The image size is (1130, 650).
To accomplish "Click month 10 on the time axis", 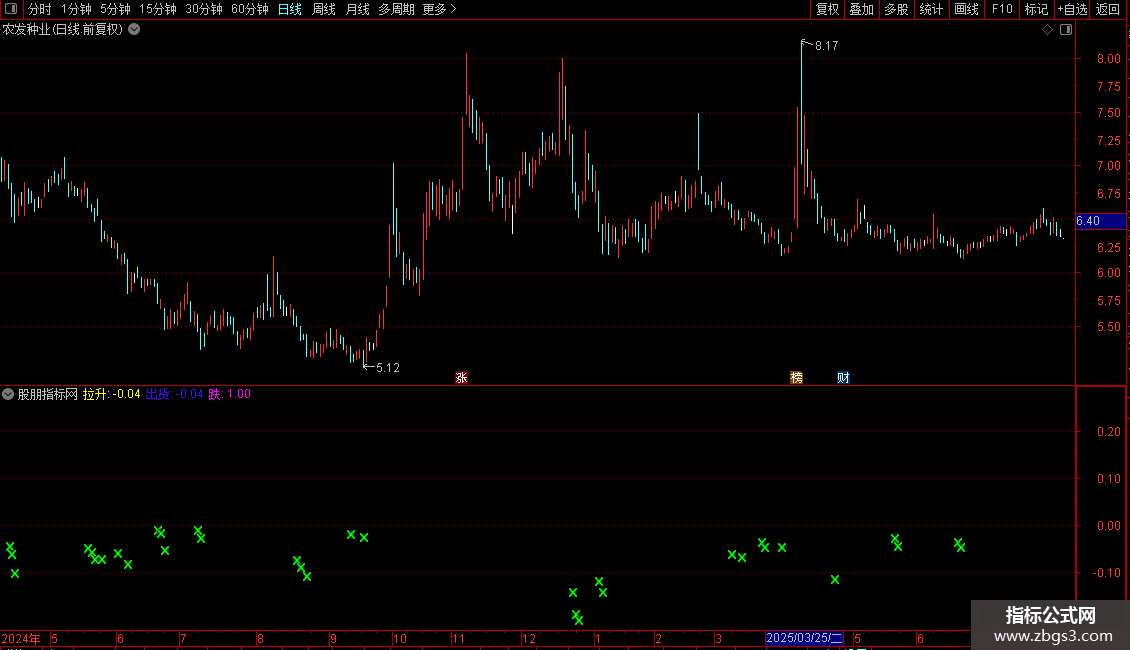I will coord(400,639).
